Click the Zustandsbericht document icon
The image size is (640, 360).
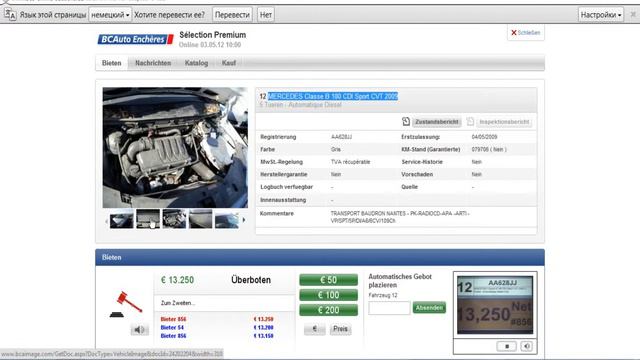click(406, 122)
